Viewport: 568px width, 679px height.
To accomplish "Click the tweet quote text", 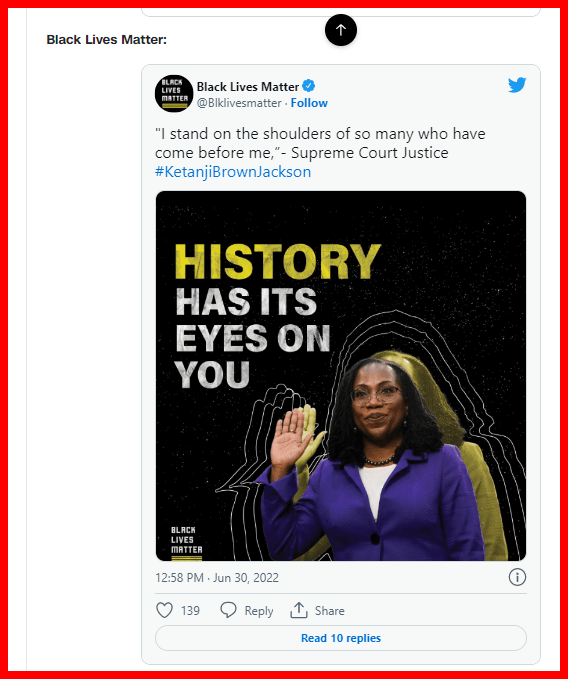I will (x=320, y=143).
